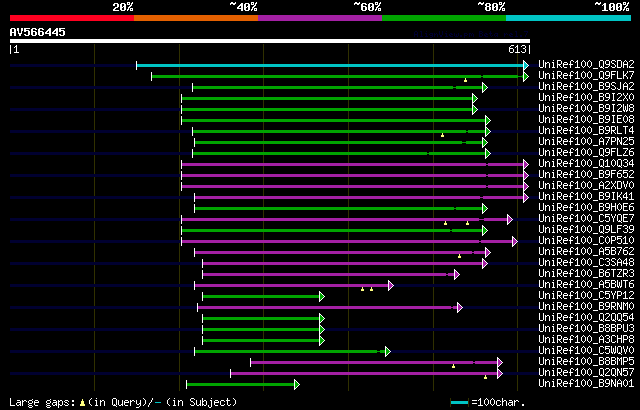Click the orange ~40% identity legend segment
The width and height of the screenshot is (640, 410).
coord(196,18)
